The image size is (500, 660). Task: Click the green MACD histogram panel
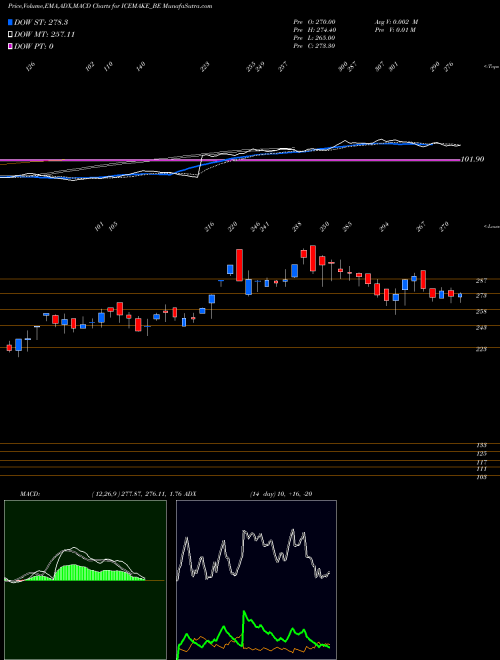coord(85,580)
